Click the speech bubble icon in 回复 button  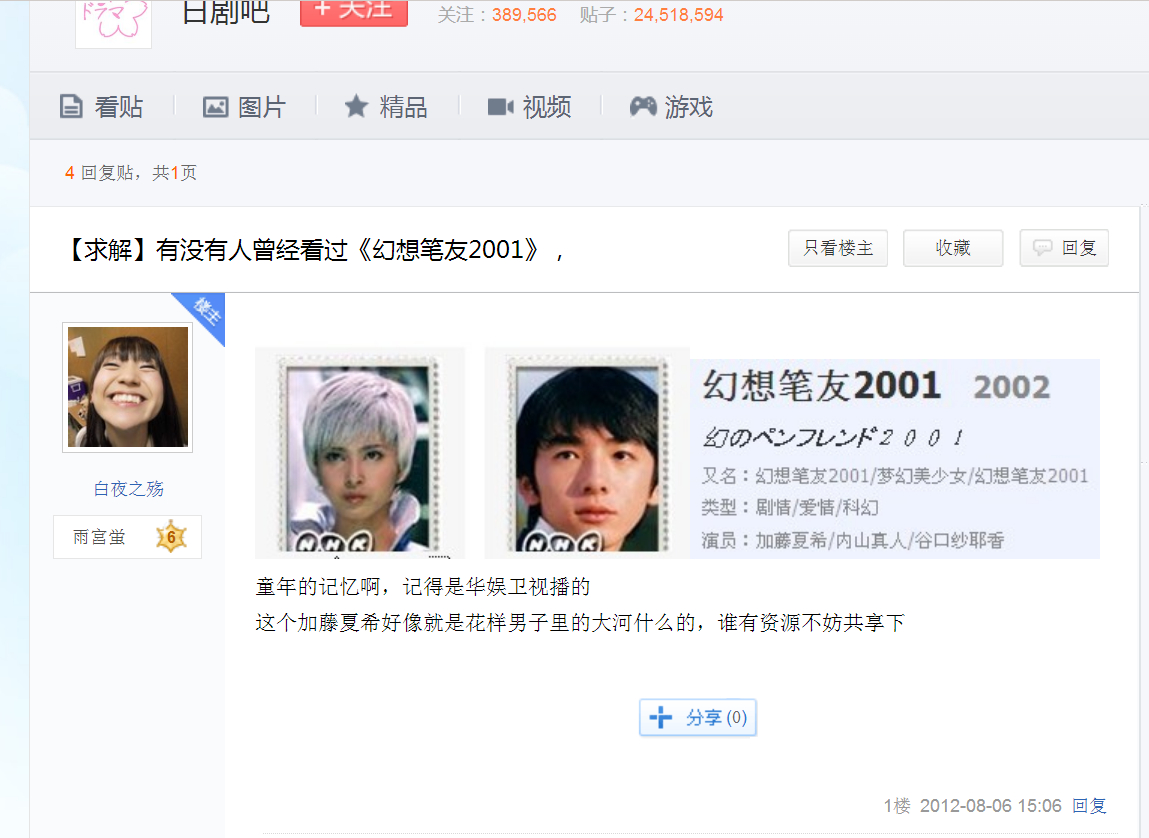pos(1042,248)
